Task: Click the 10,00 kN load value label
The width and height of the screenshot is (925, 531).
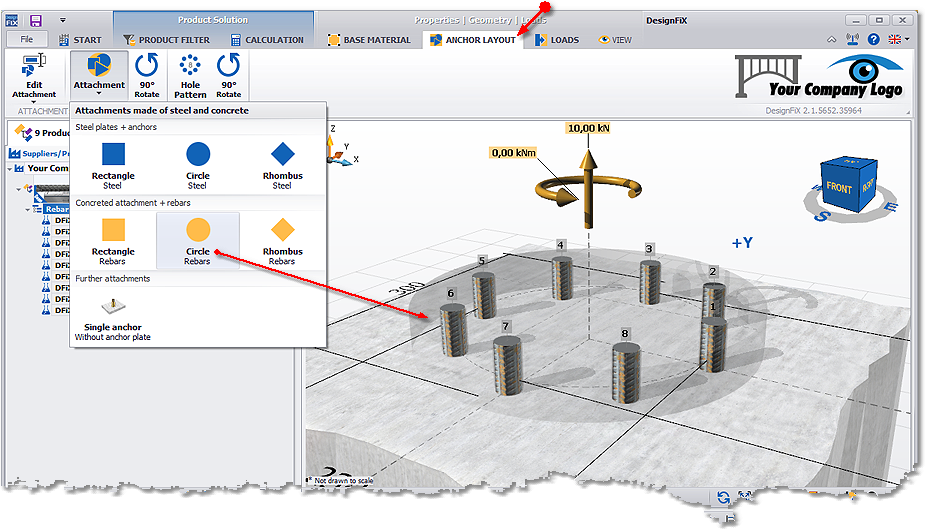Action: point(588,128)
